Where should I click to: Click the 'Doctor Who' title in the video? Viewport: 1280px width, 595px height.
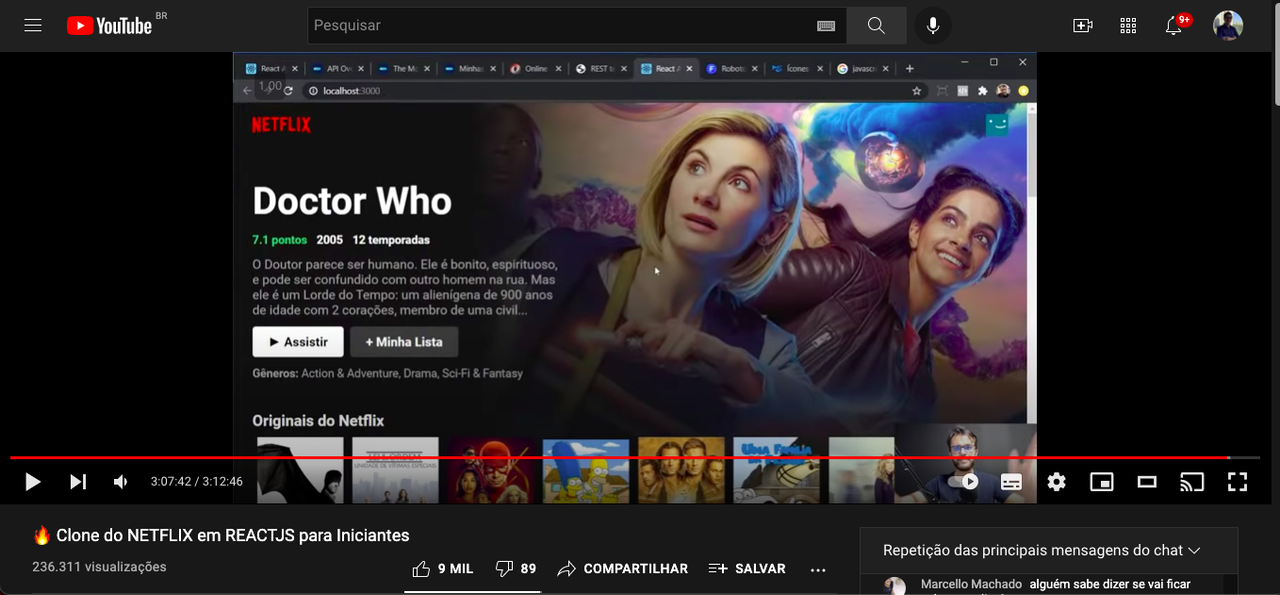[352, 202]
